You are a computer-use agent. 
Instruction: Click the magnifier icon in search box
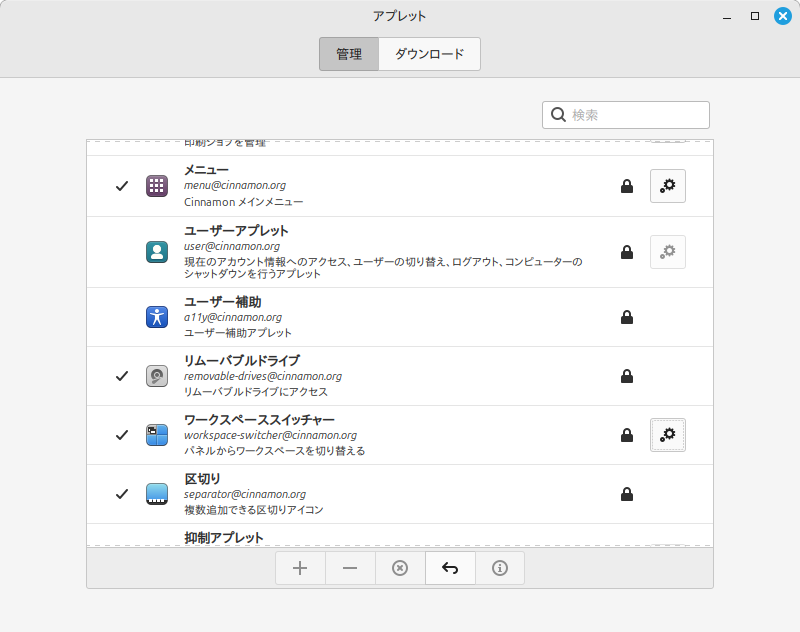tap(558, 115)
